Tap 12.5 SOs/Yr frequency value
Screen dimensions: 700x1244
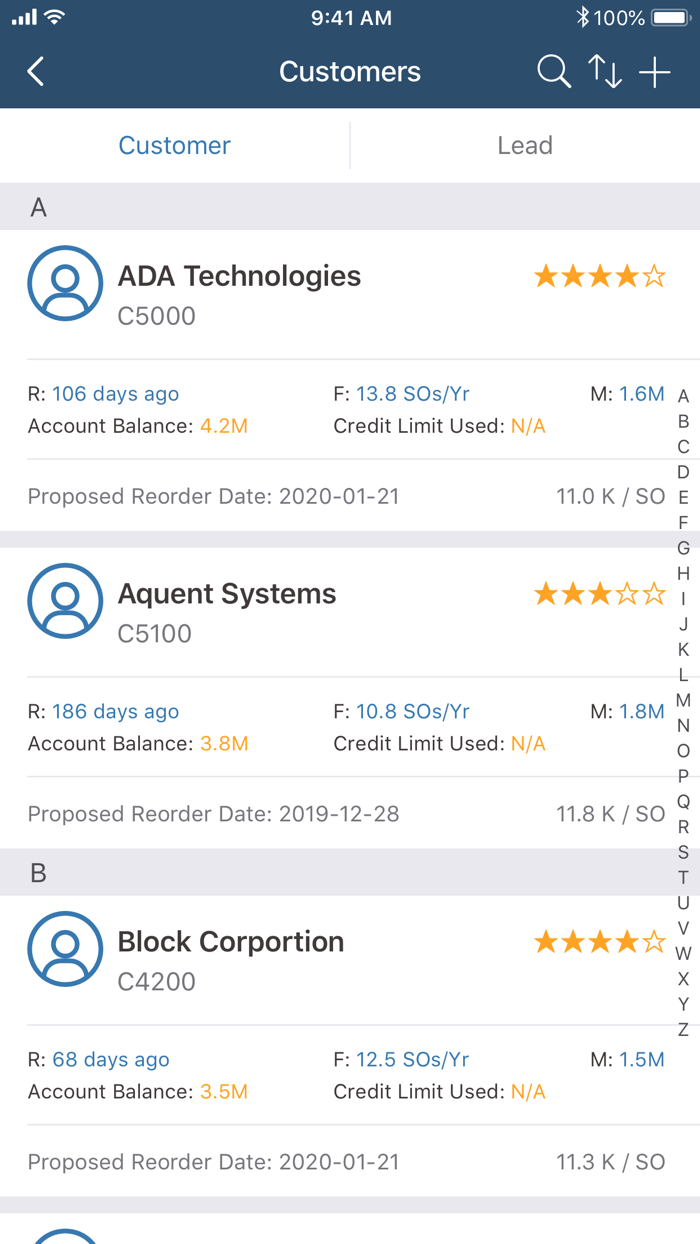click(x=413, y=1060)
